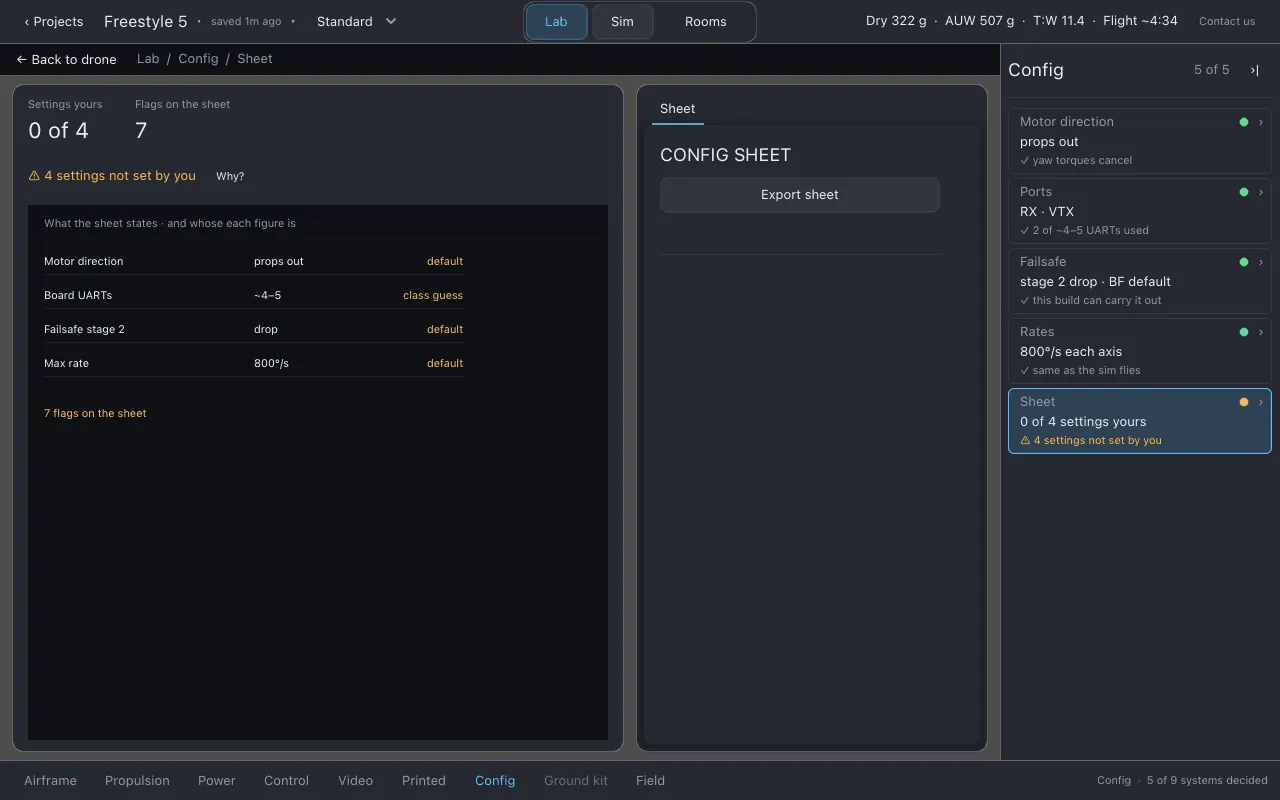Image resolution: width=1280 pixels, height=800 pixels.
Task: Click the Export sheet button
Action: pyautogui.click(x=800, y=195)
